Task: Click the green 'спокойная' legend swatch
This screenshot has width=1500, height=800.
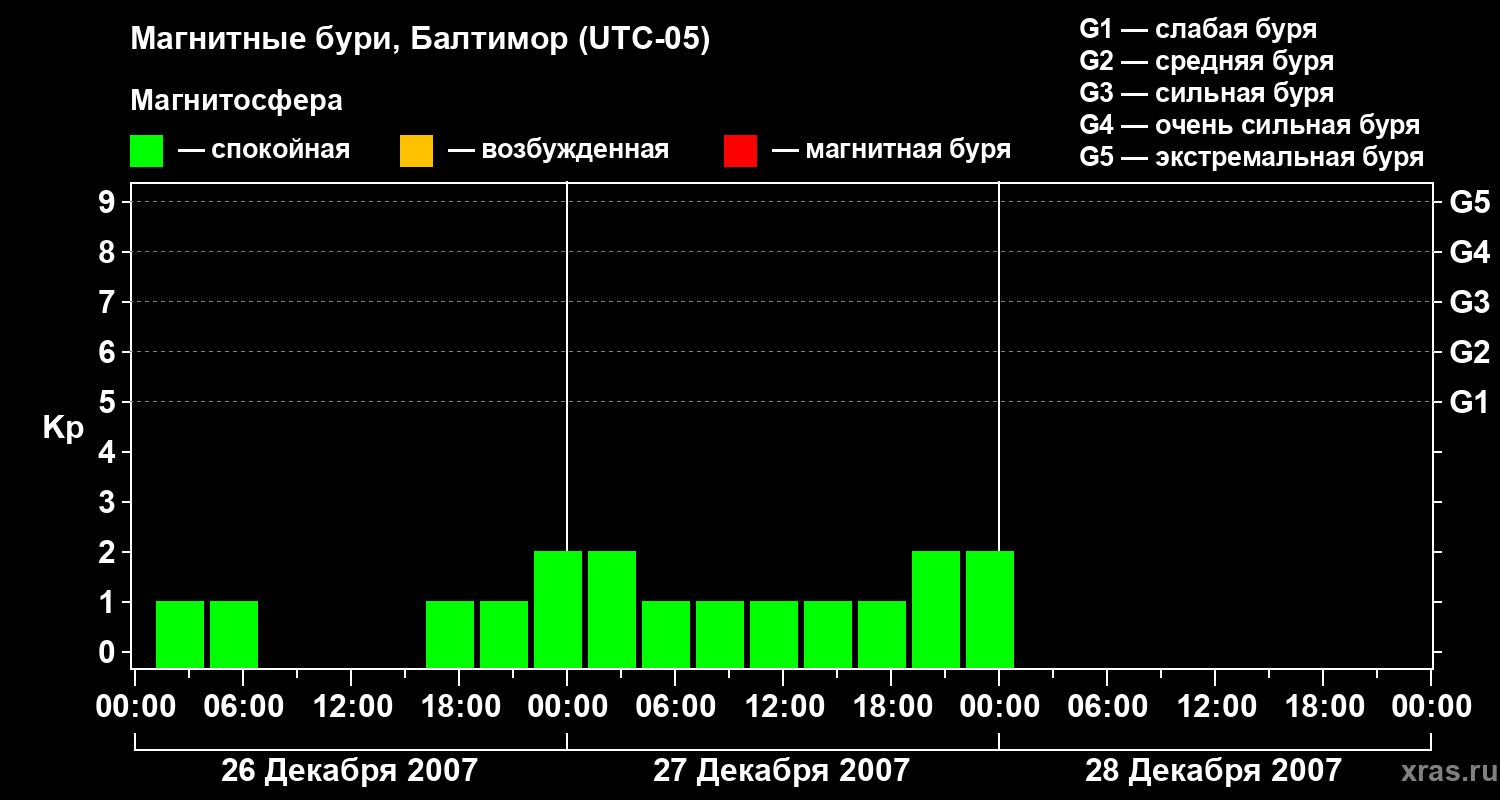Action: [147, 151]
